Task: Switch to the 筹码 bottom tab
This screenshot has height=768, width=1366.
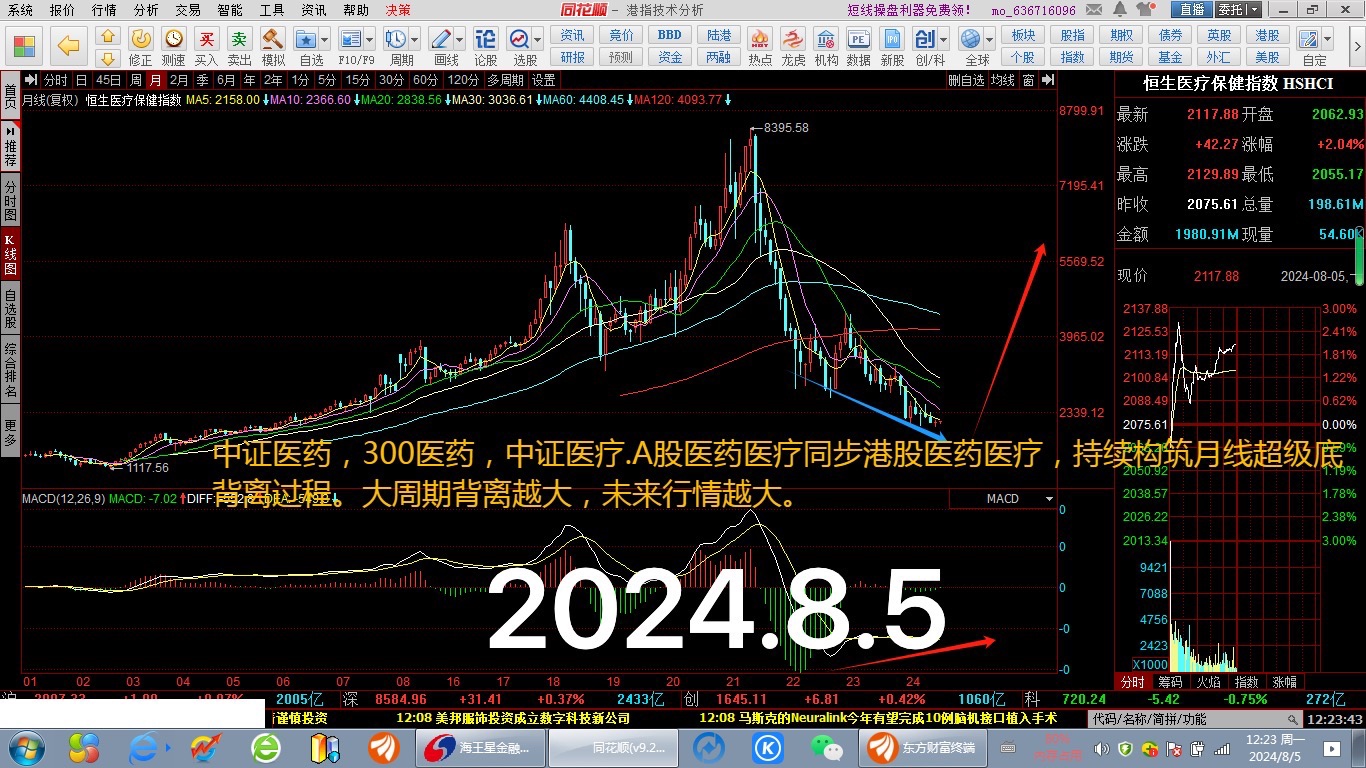Action: coord(1169,682)
